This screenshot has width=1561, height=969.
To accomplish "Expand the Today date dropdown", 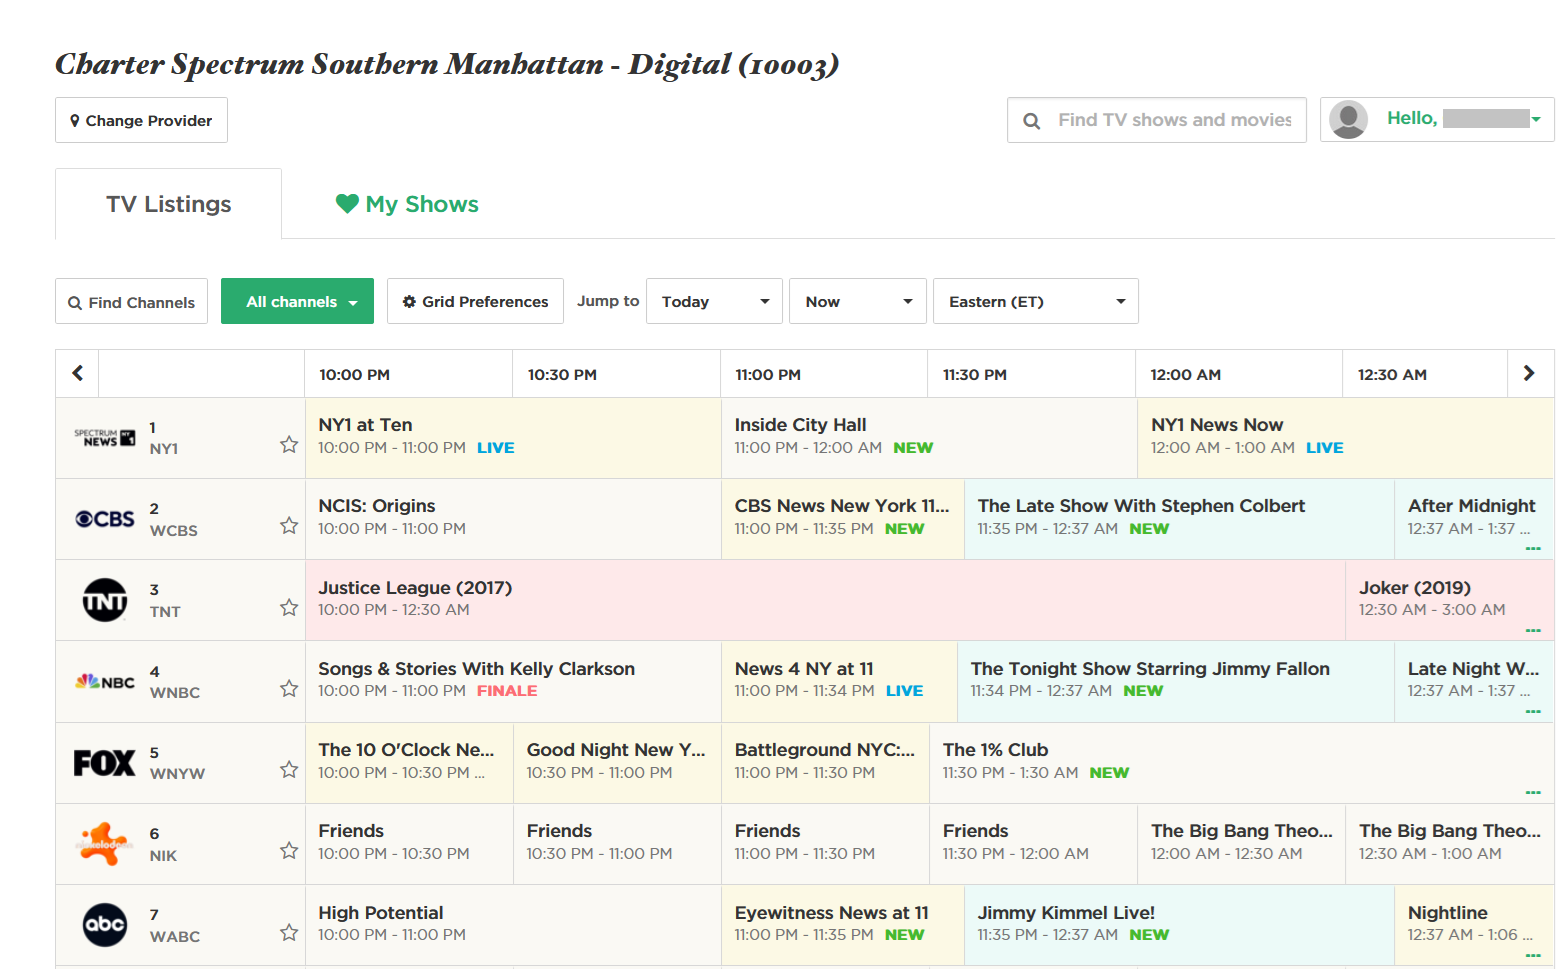I will (714, 301).
